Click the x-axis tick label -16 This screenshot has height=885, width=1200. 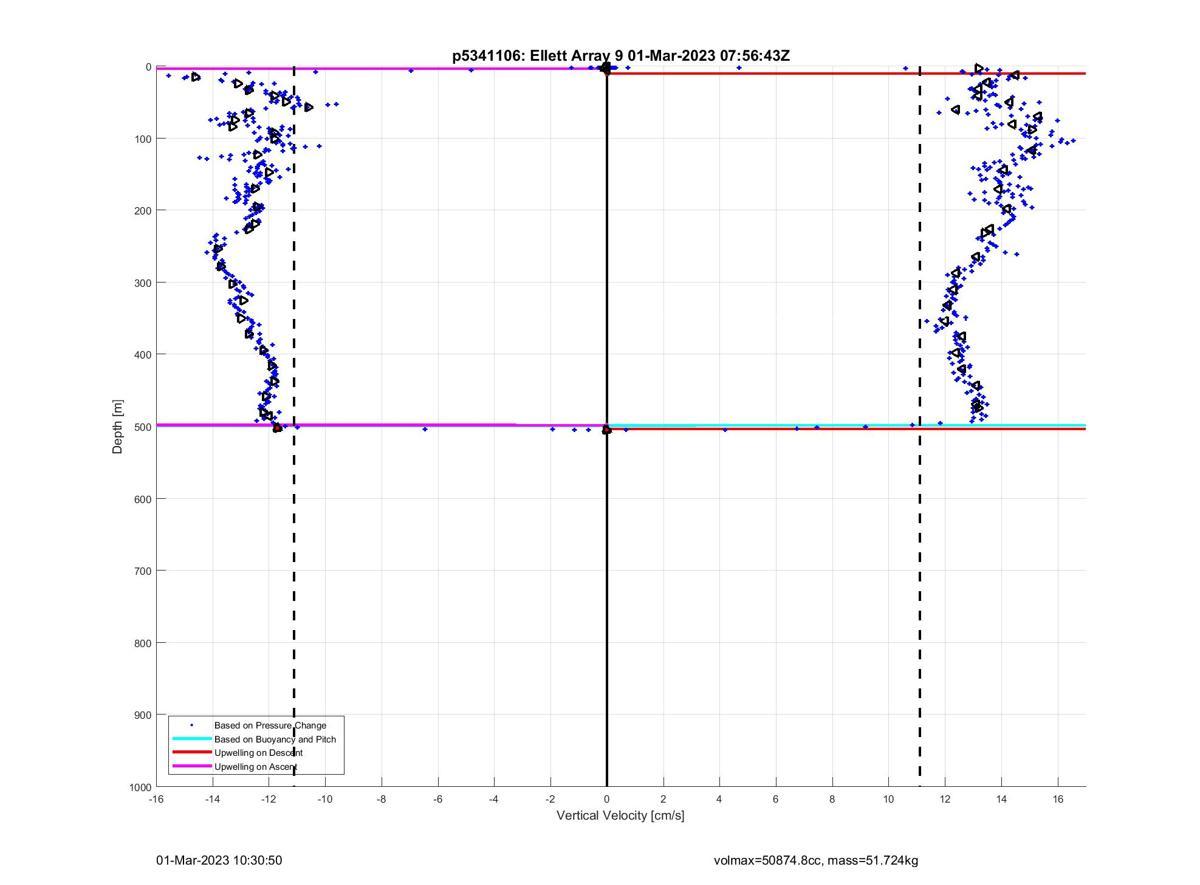(x=156, y=799)
